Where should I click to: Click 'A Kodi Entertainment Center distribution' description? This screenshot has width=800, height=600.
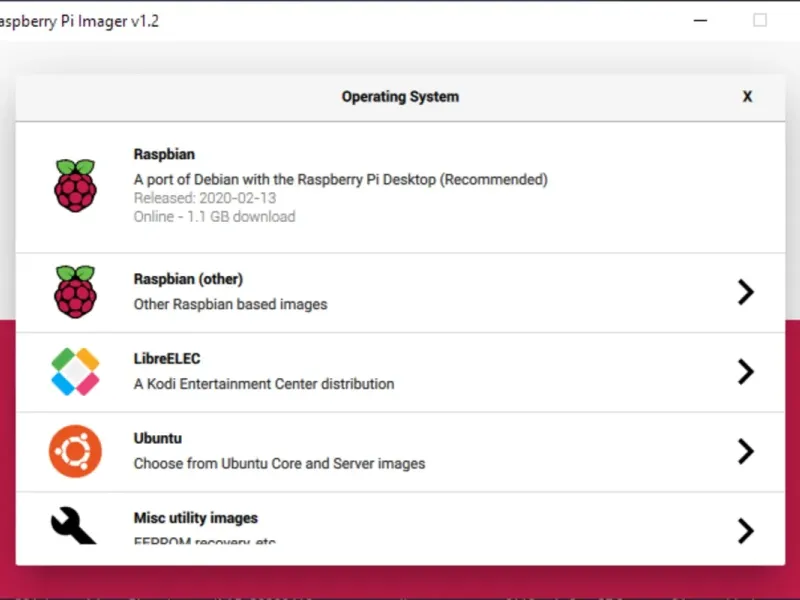264,384
